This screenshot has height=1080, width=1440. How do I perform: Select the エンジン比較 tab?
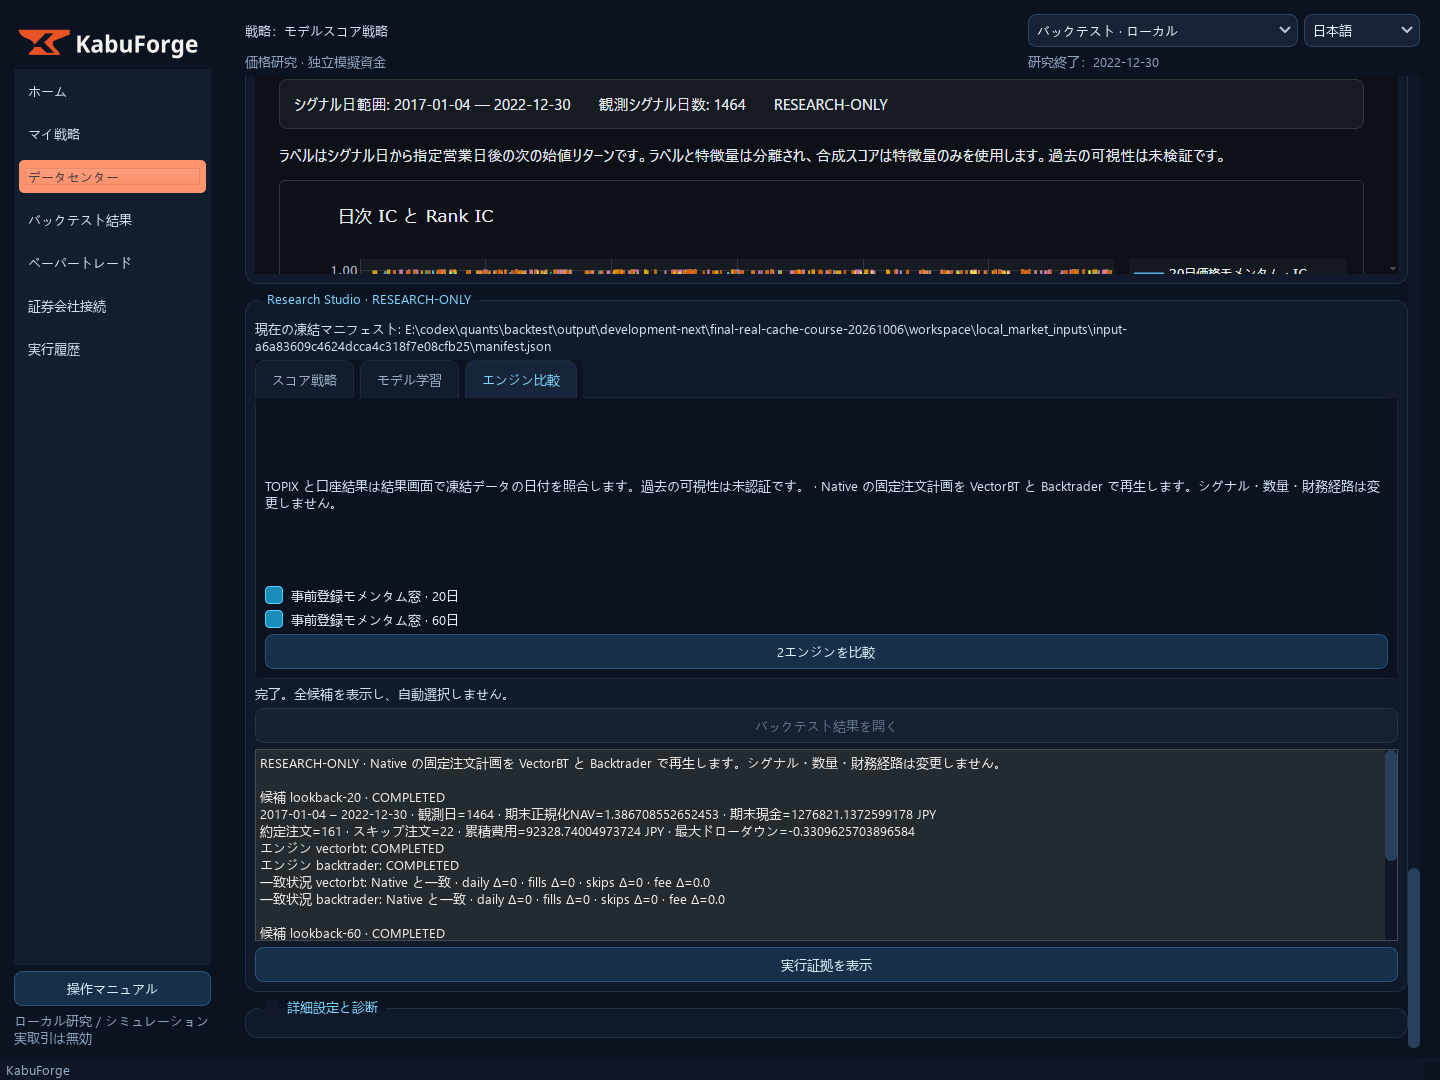[x=521, y=380]
